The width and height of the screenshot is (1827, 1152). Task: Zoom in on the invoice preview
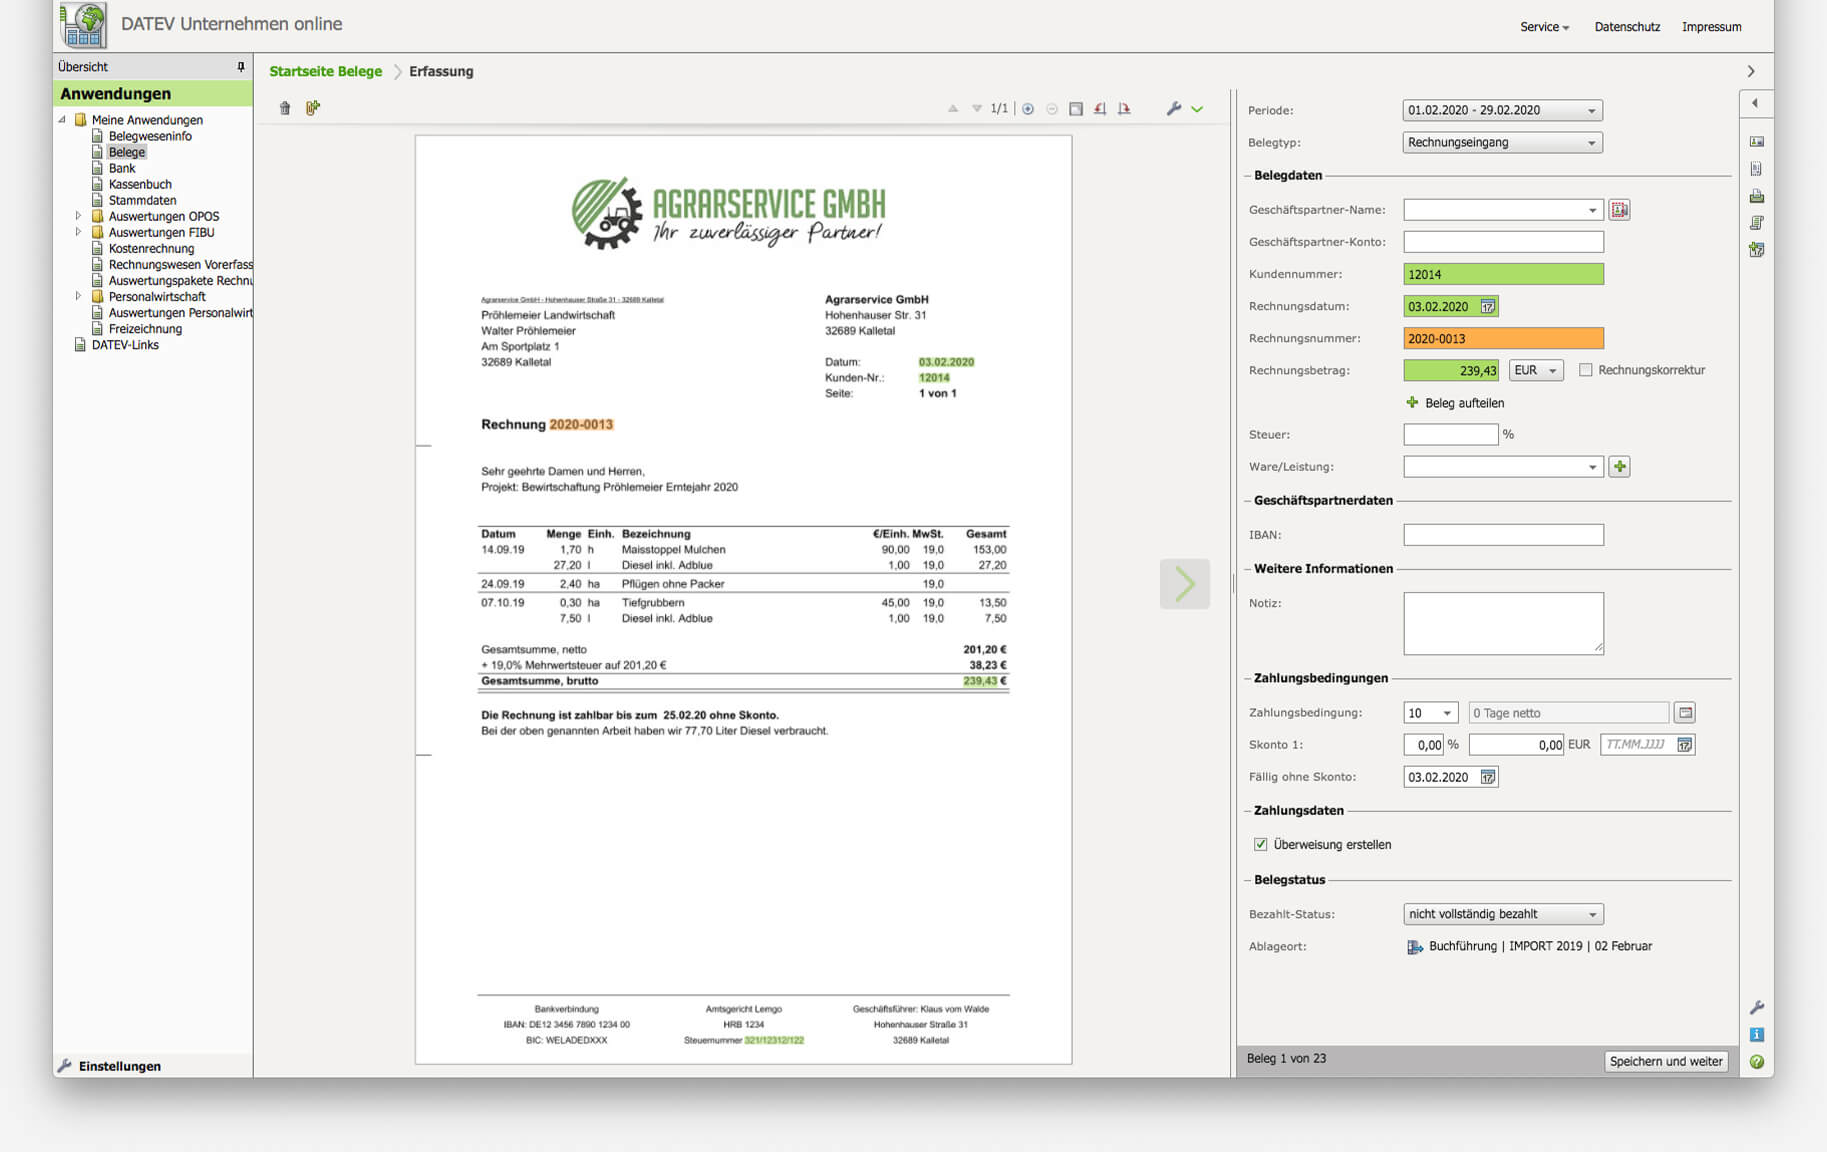tap(1028, 108)
